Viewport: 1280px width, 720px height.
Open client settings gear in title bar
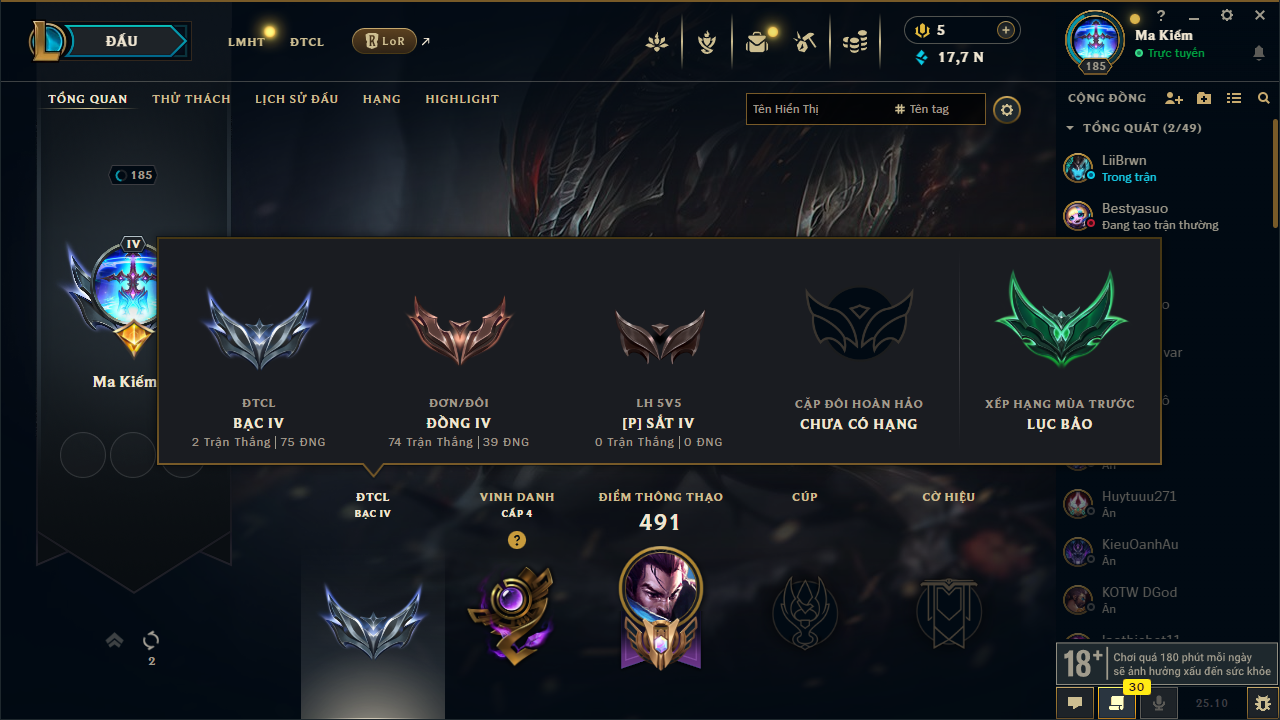pos(1227,15)
